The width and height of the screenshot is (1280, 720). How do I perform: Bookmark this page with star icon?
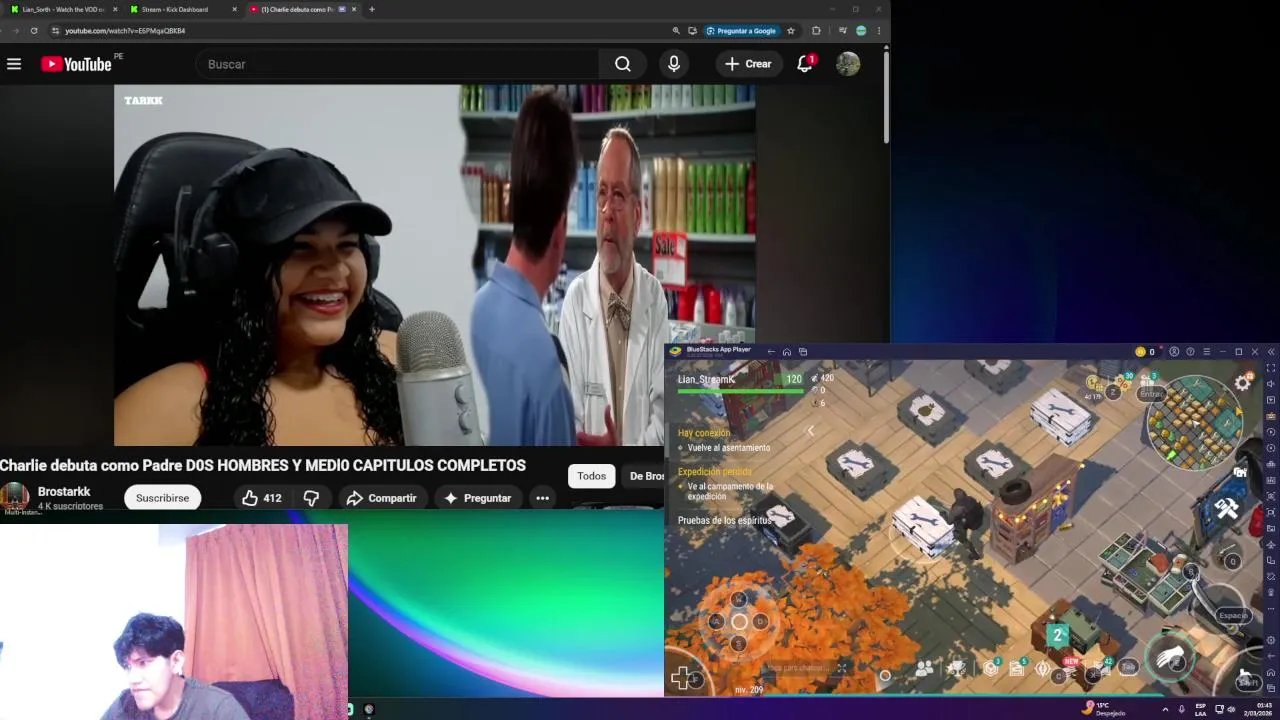click(791, 31)
